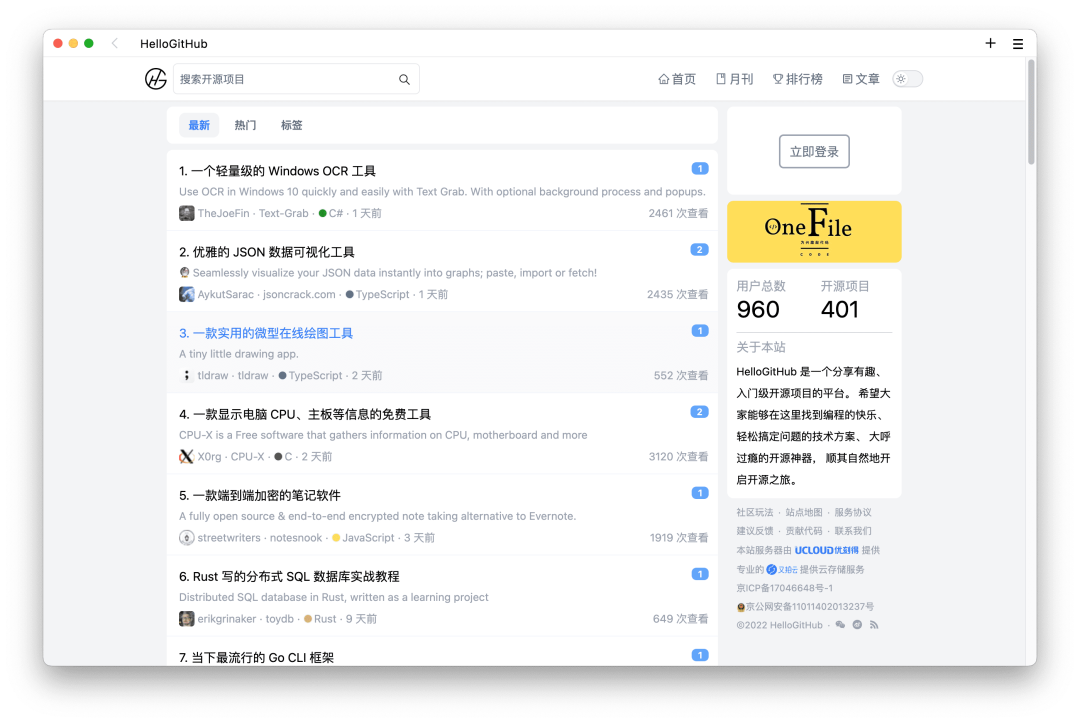The height and width of the screenshot is (723, 1080).
Task: Switch to the 热门 tab
Action: click(245, 125)
